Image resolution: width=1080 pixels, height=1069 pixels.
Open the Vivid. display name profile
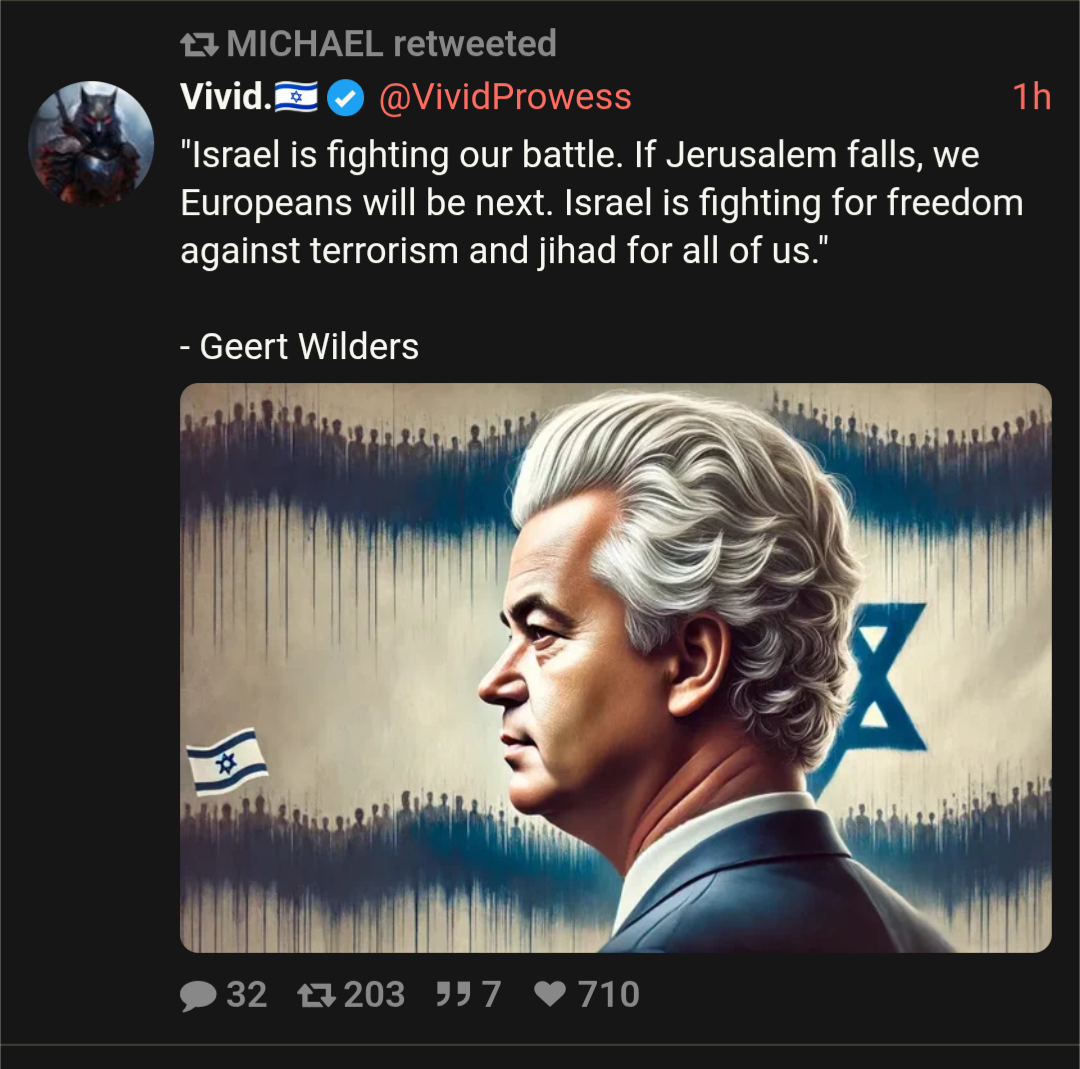[226, 96]
